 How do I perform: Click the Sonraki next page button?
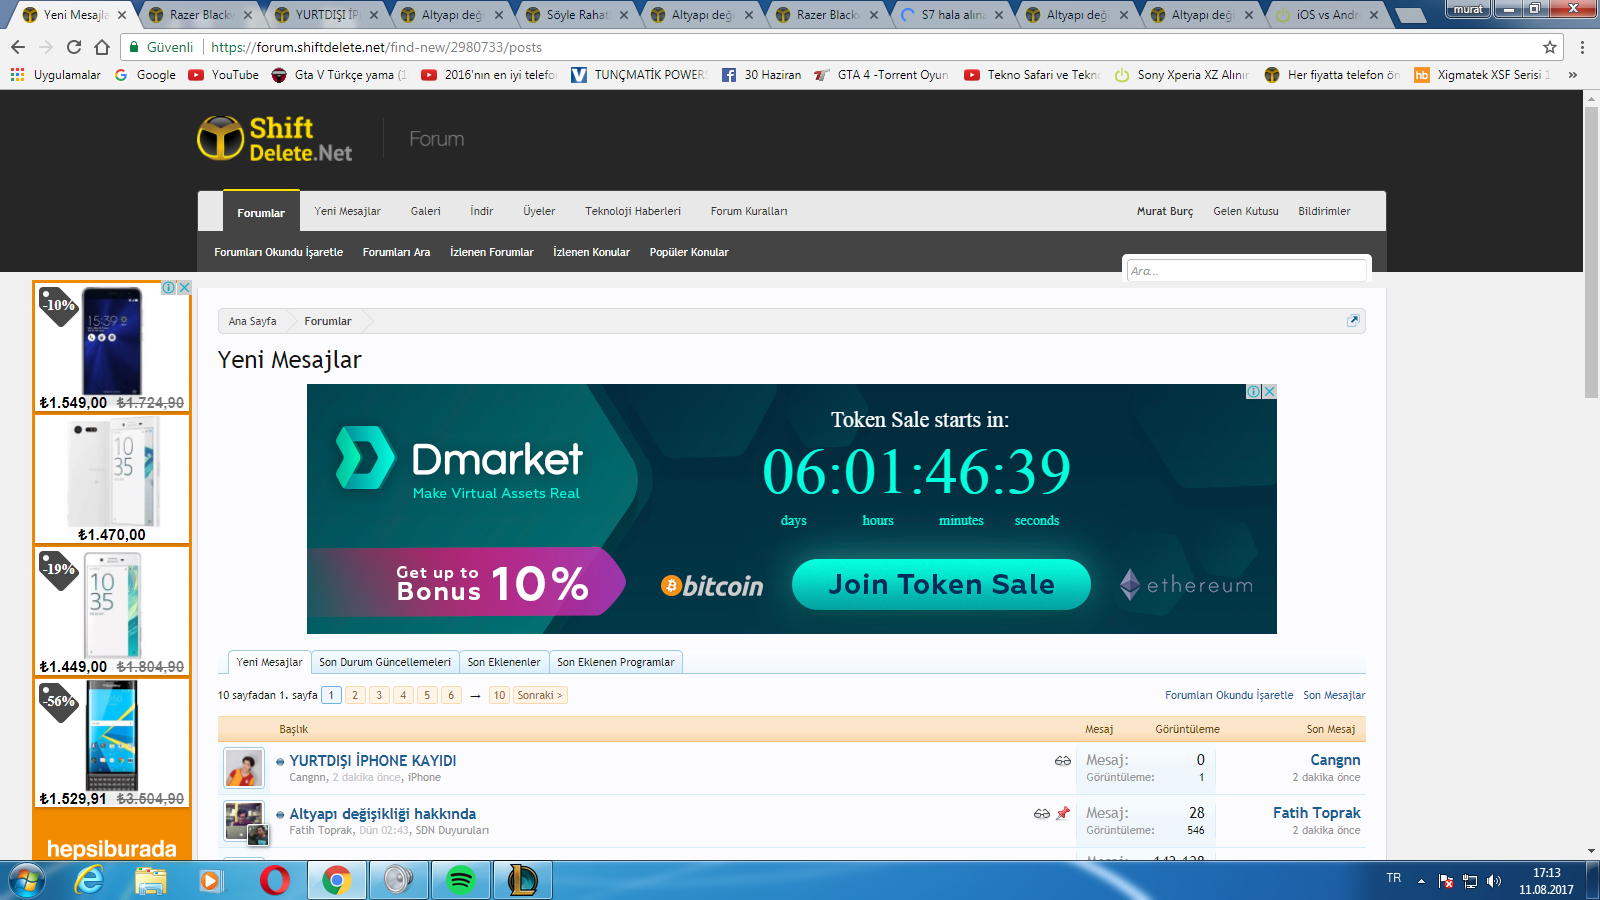coord(540,695)
